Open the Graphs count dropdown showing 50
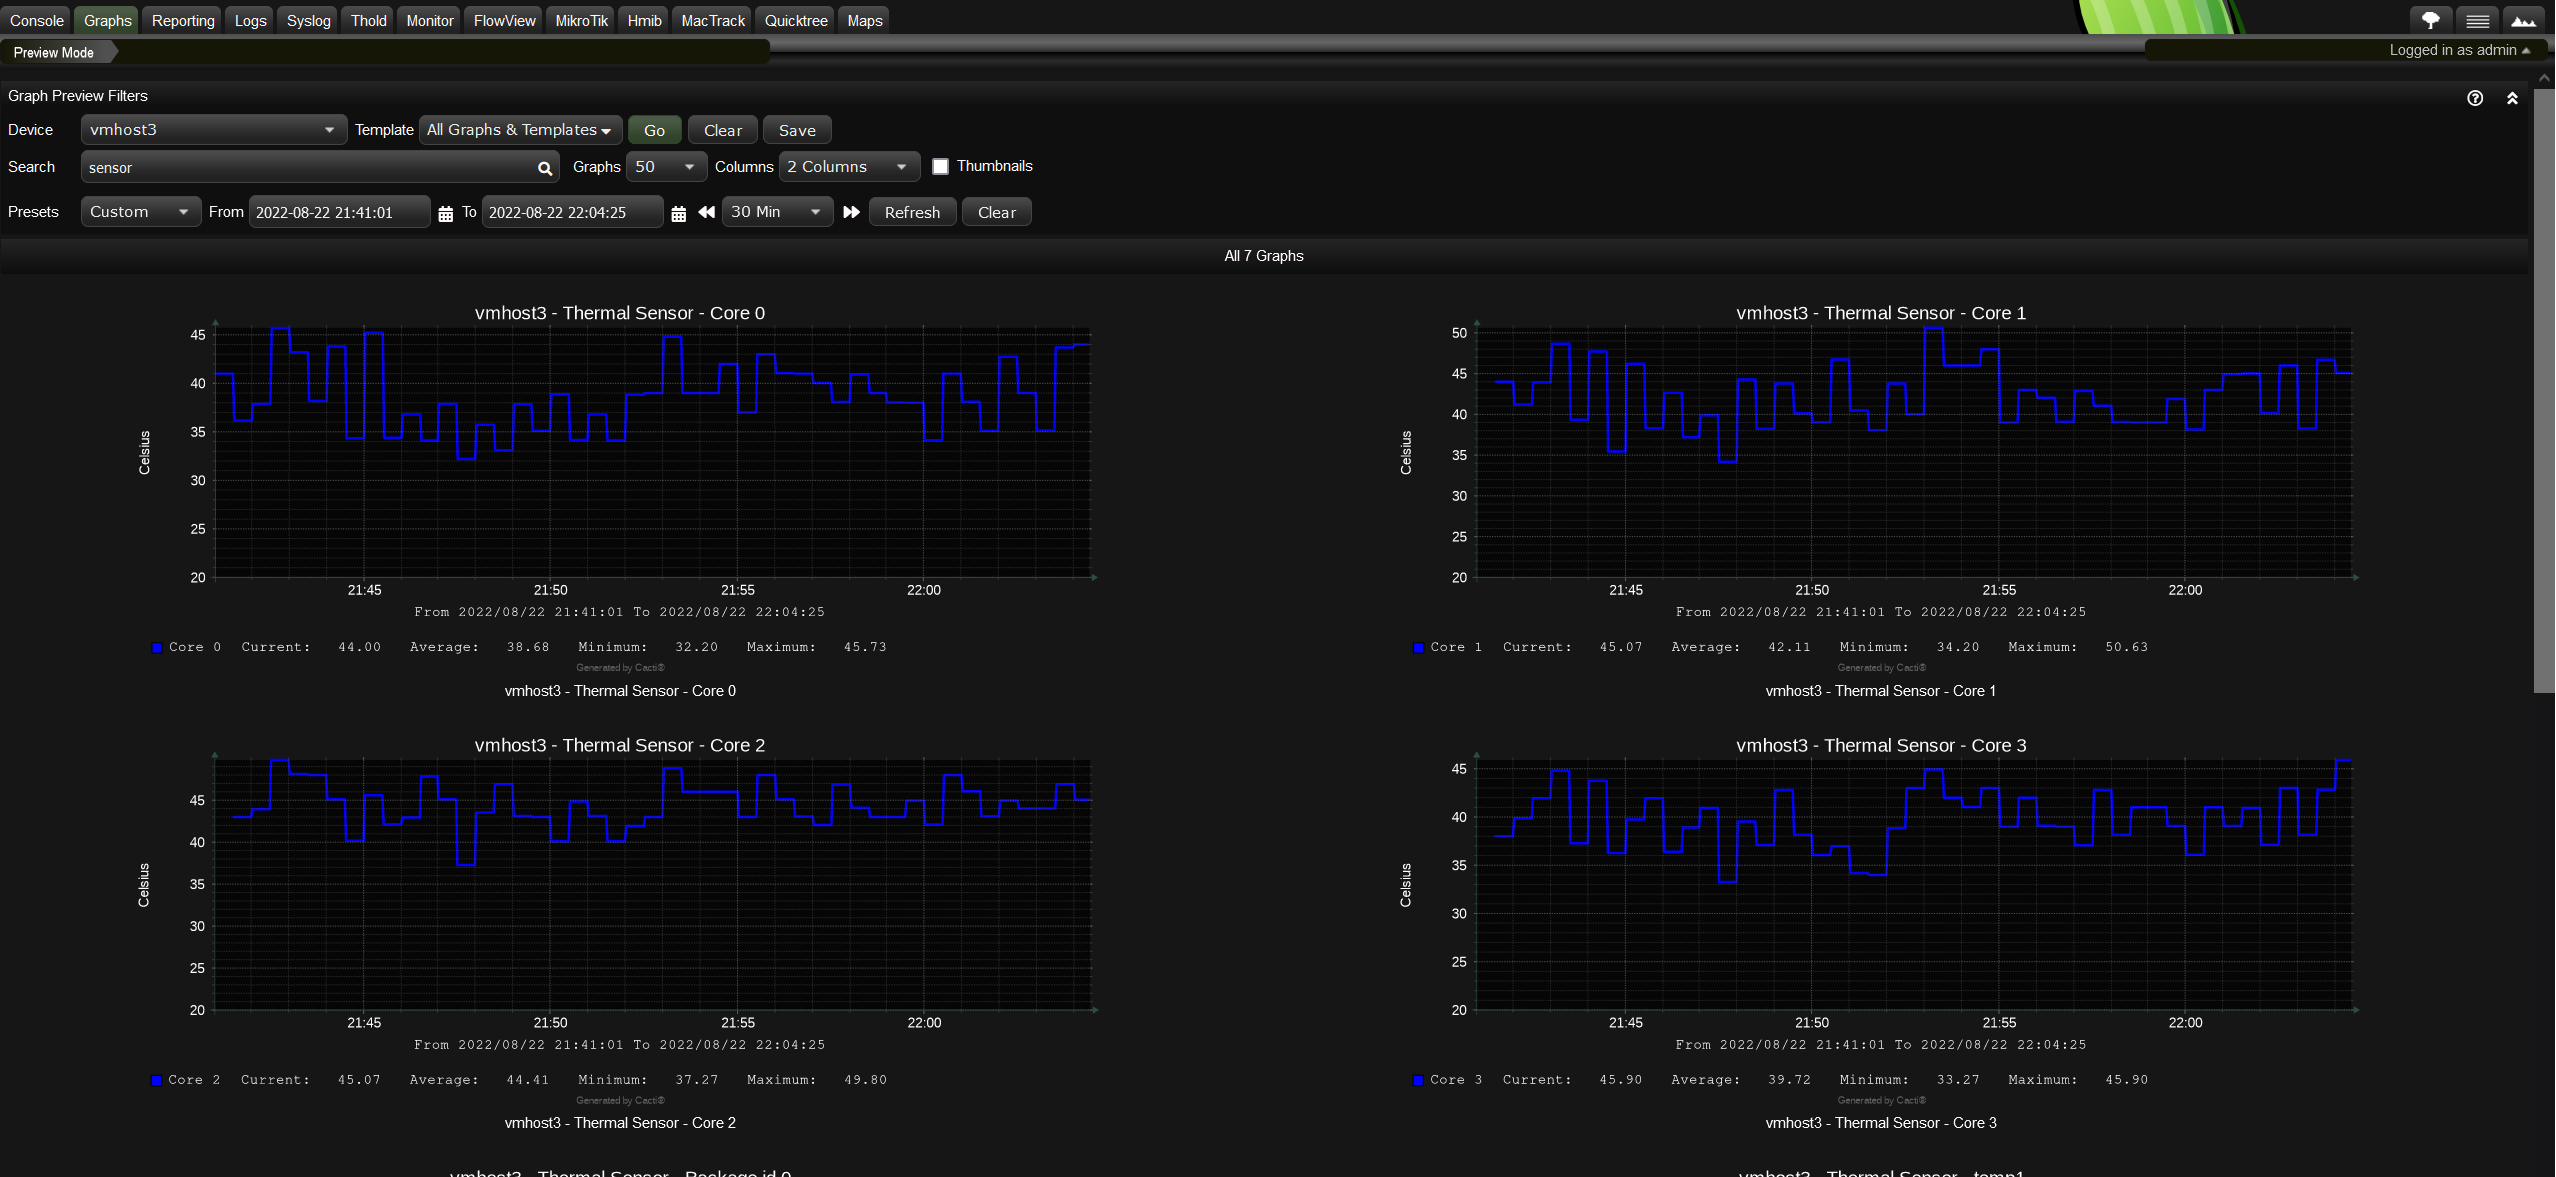Screen dimensions: 2556x1177 [666, 167]
